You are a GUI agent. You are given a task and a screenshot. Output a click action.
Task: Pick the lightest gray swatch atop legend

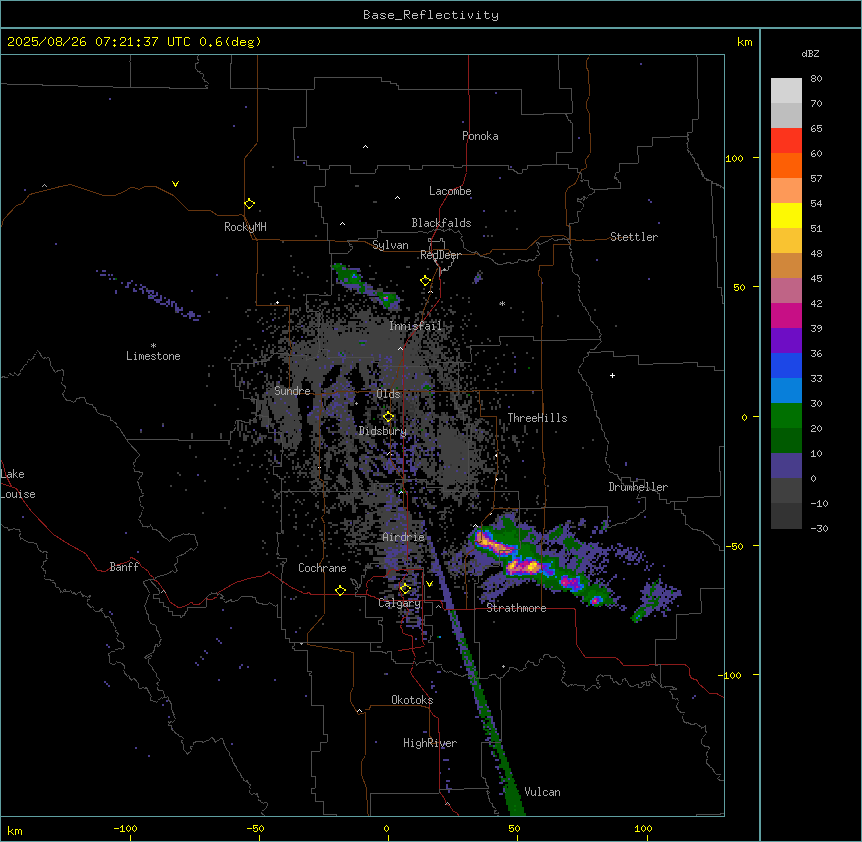(786, 91)
